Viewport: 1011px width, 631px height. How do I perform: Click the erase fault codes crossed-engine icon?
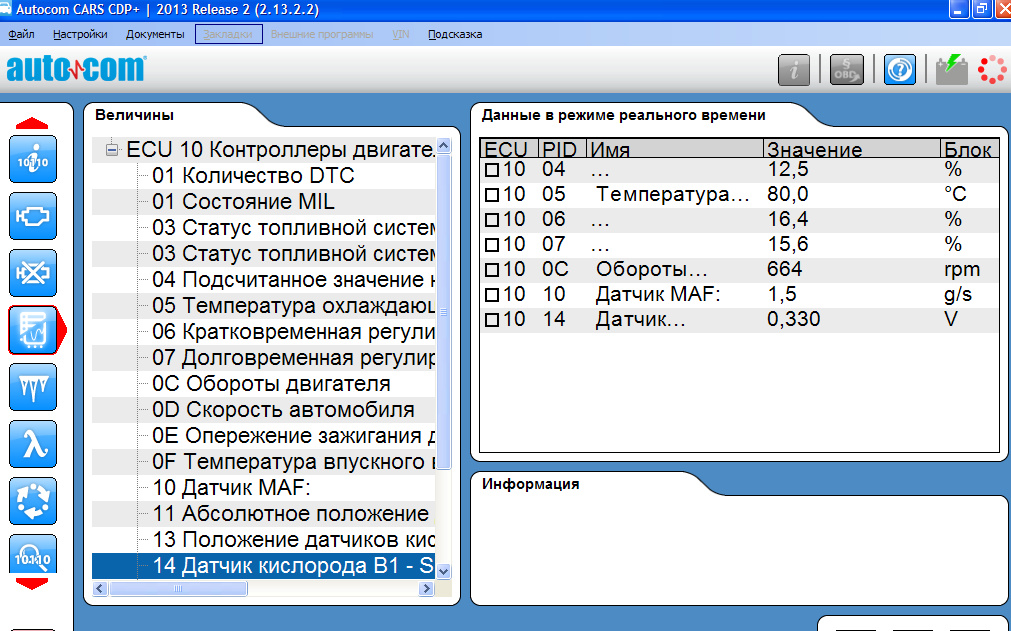coord(33,272)
